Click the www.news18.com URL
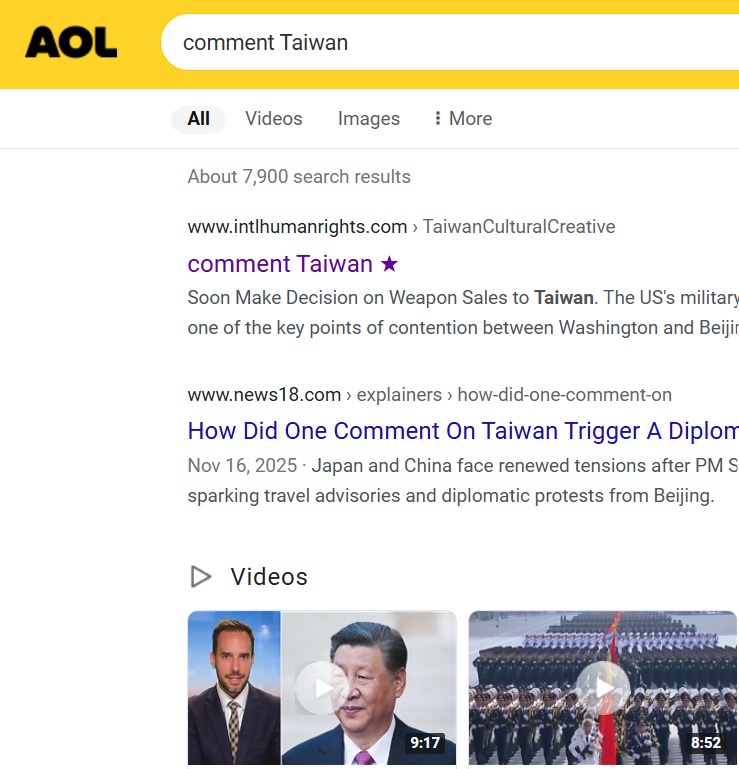 coord(264,395)
